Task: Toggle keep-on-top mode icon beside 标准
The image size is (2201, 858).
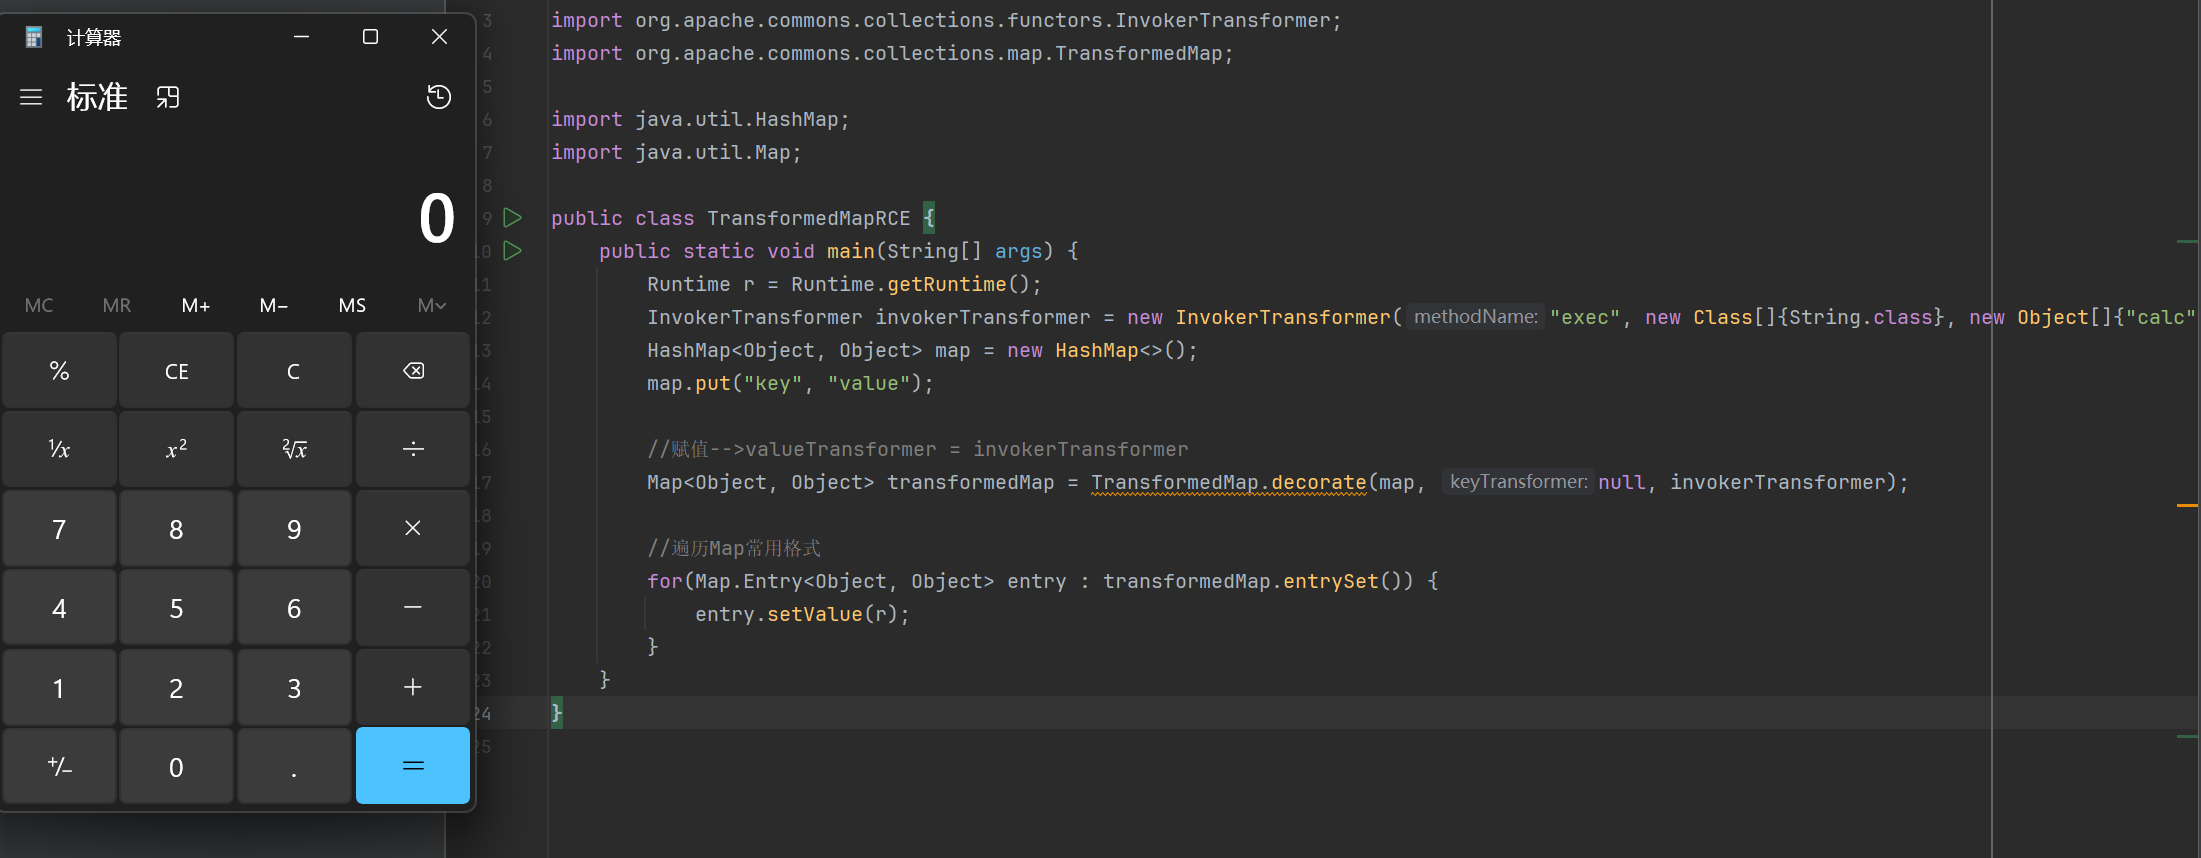Action: pyautogui.click(x=168, y=97)
